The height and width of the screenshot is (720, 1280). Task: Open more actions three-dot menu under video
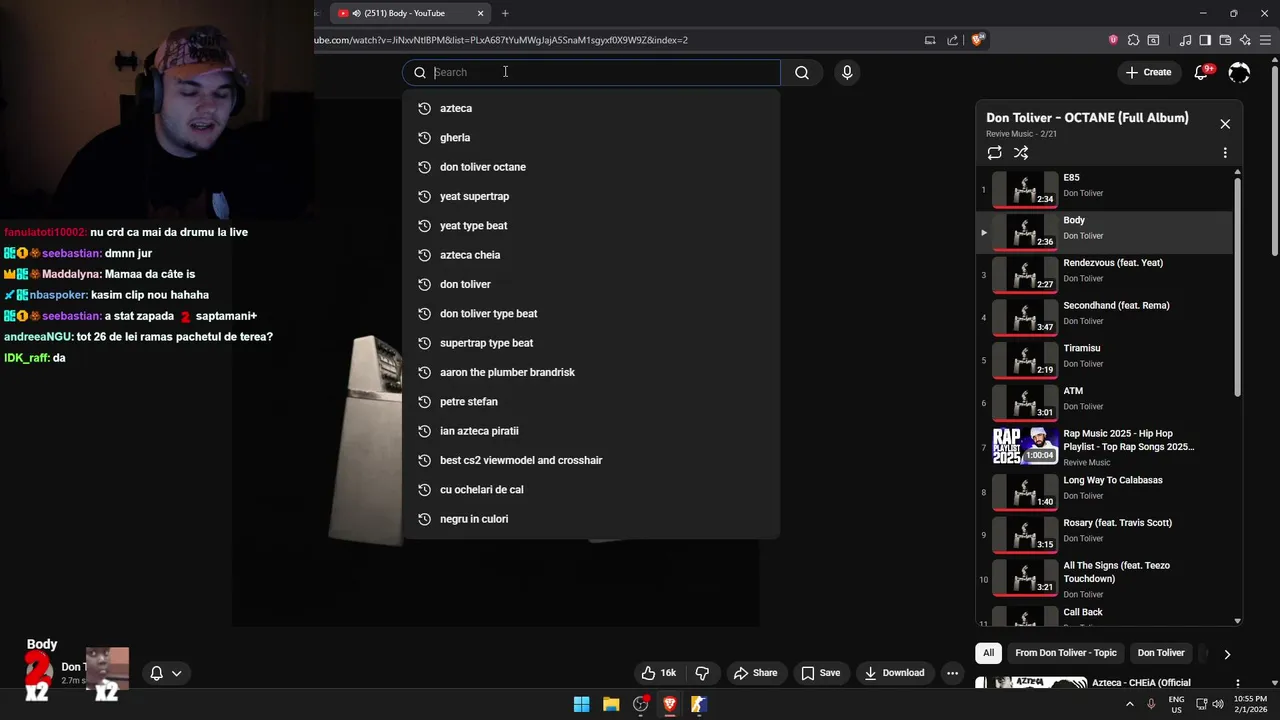pyautogui.click(x=952, y=673)
